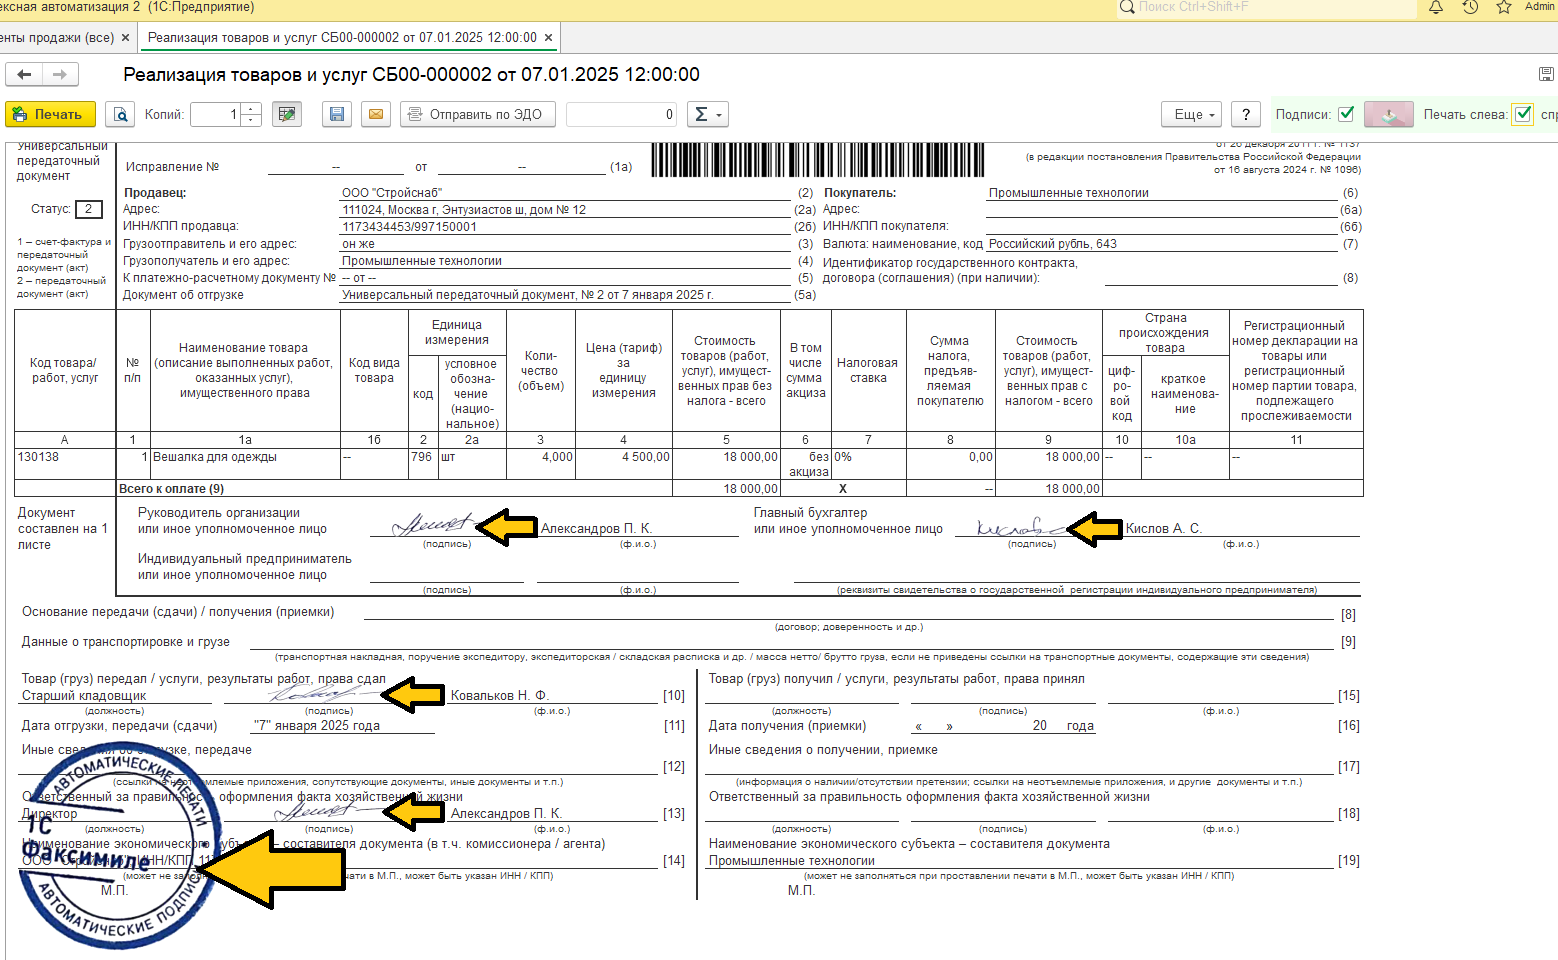Click chief accountant name Кислов А. С.

point(1163,528)
